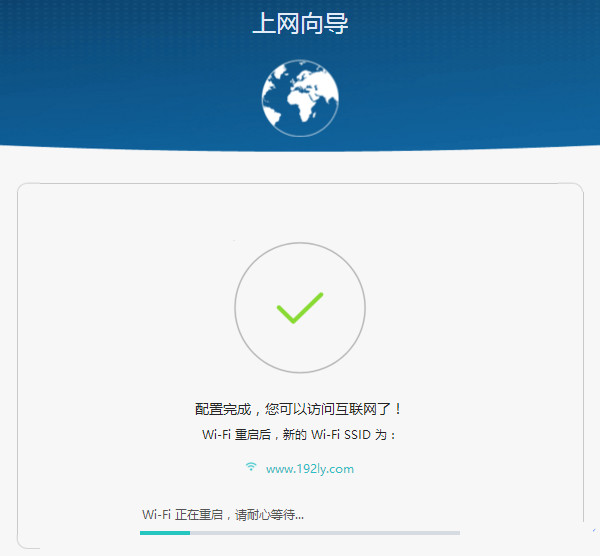
Task: Click the 上网向导 page title
Action: pyautogui.click(x=300, y=23)
